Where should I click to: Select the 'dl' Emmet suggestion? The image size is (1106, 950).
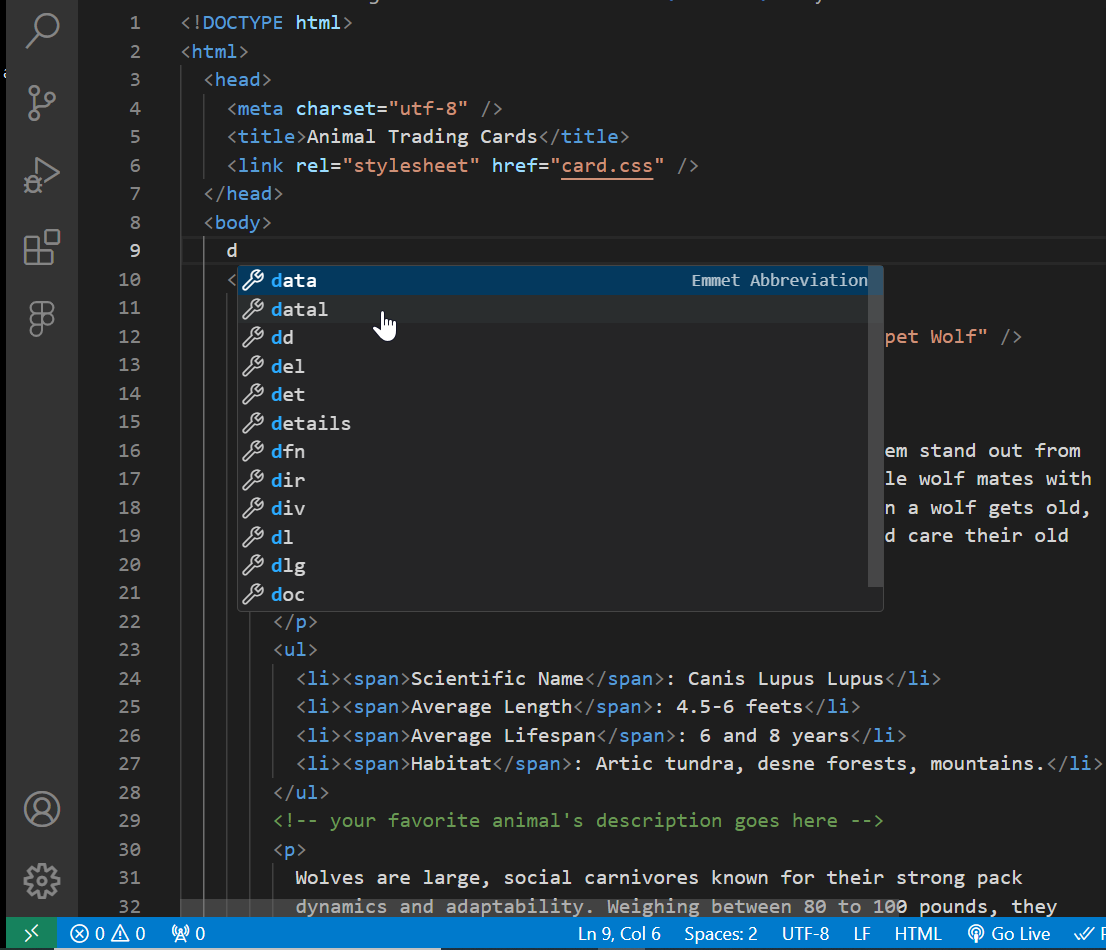[553, 537]
